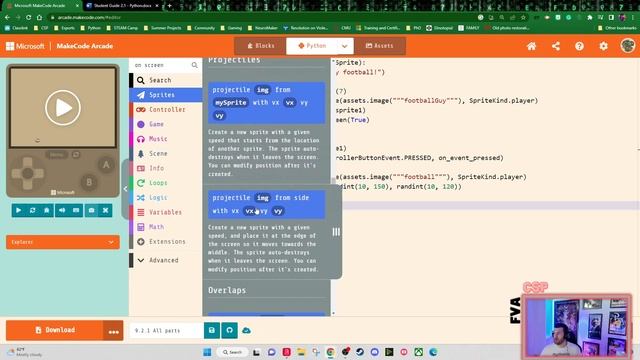Open the help question mark menu
Viewport: 640px width, 360px height.
click(579, 46)
